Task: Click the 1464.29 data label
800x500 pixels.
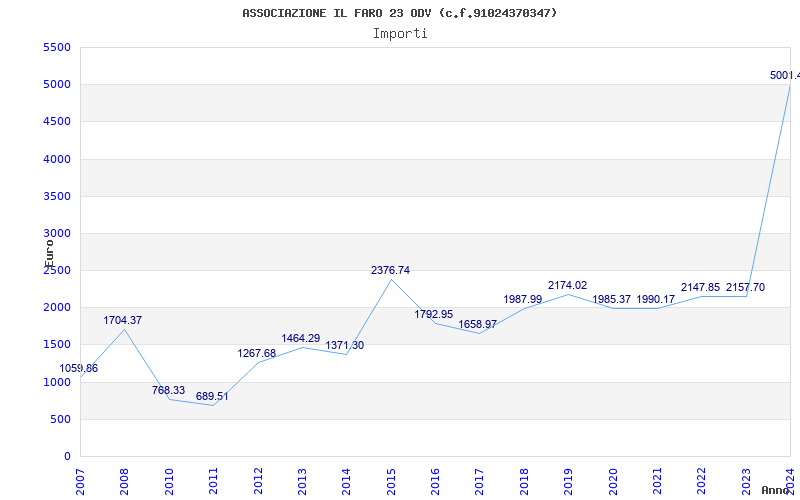Action: click(301, 338)
